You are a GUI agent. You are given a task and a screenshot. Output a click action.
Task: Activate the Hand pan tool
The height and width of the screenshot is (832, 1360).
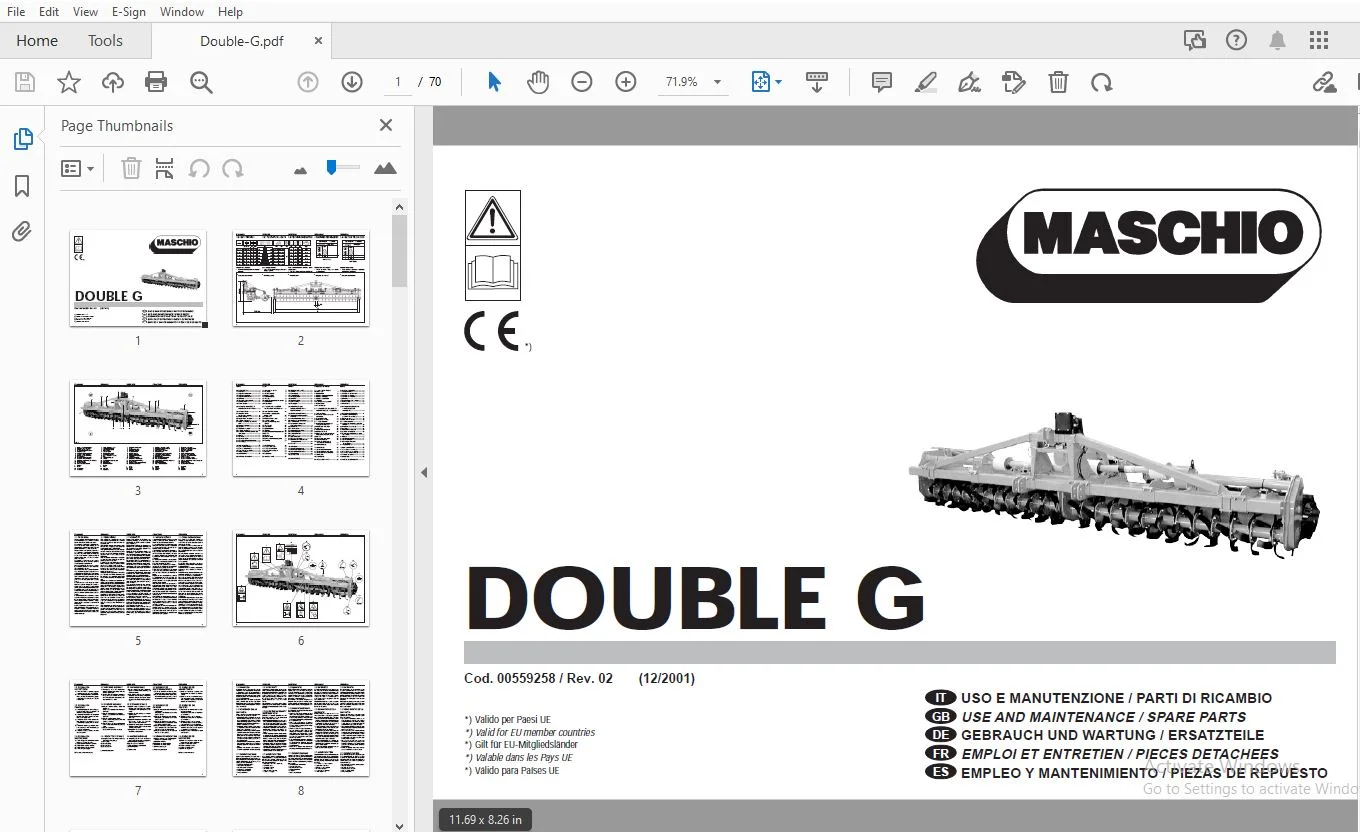(x=538, y=82)
